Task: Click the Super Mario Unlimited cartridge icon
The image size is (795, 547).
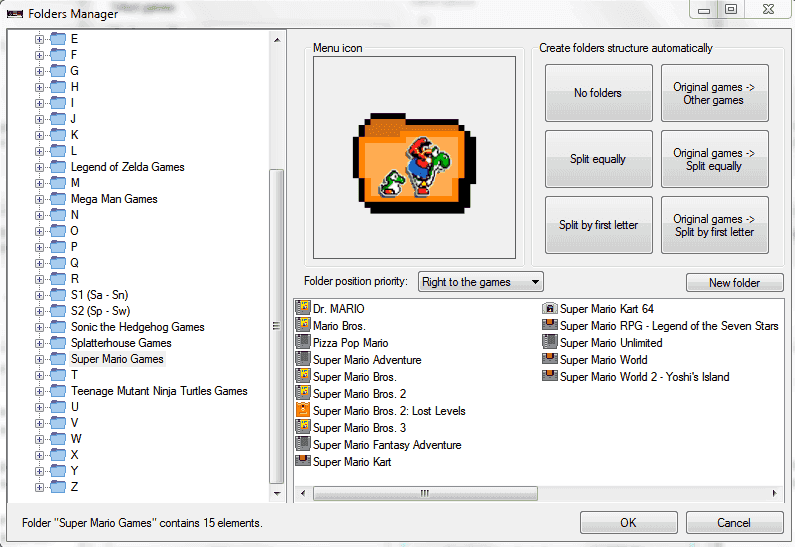Action: (x=550, y=342)
